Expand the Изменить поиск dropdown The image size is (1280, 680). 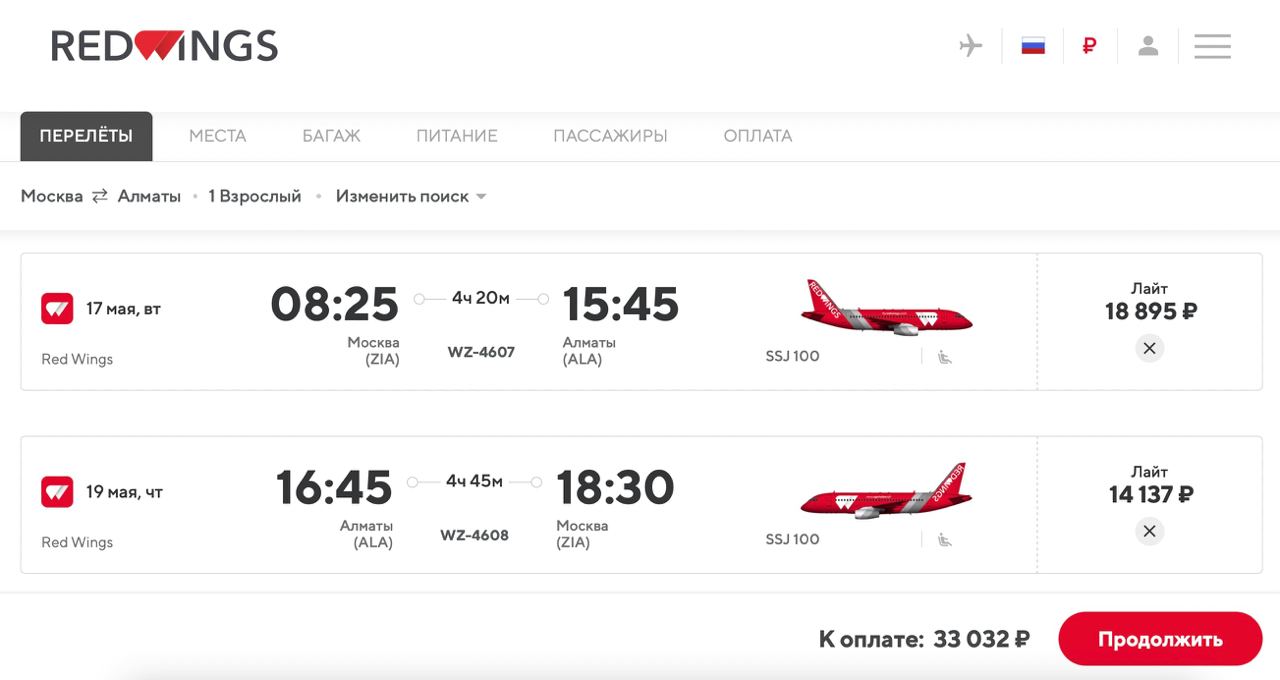click(410, 197)
